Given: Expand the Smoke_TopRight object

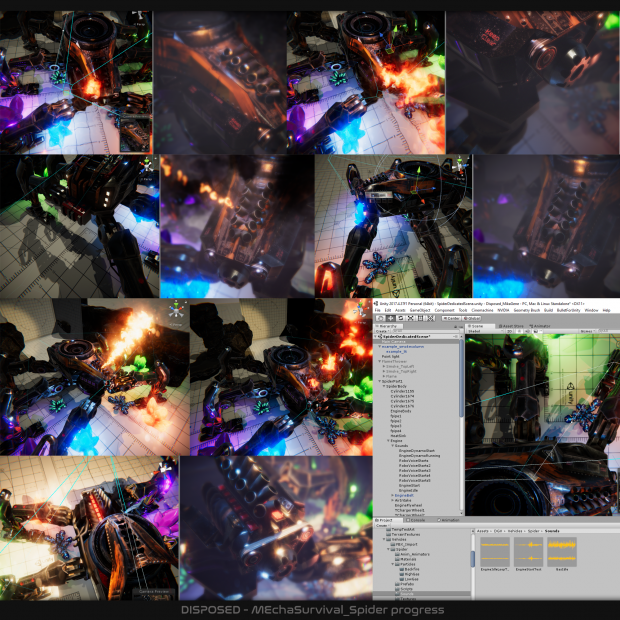Looking at the screenshot, I should (384, 371).
